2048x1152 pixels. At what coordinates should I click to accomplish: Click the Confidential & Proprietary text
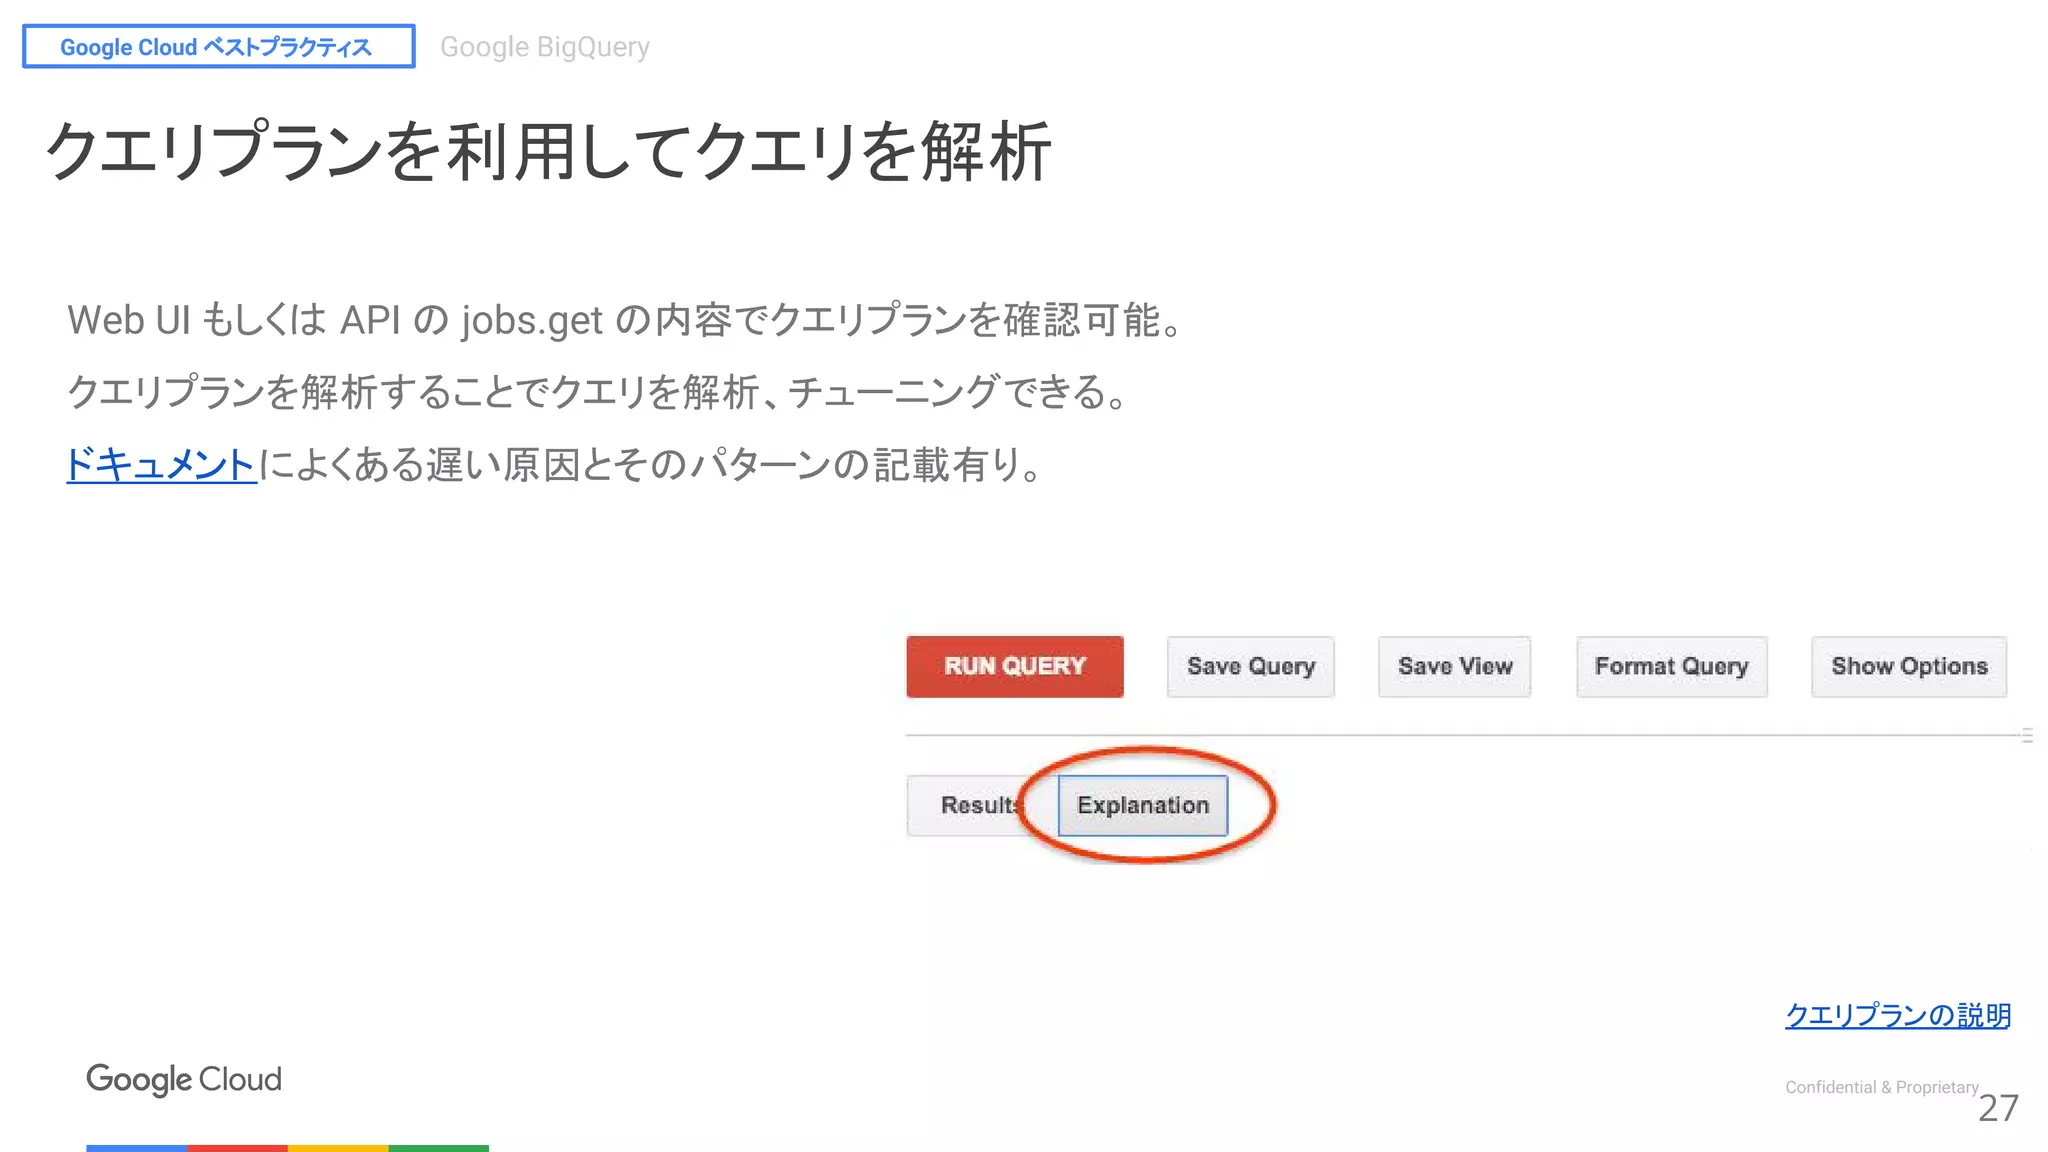click(1882, 1087)
